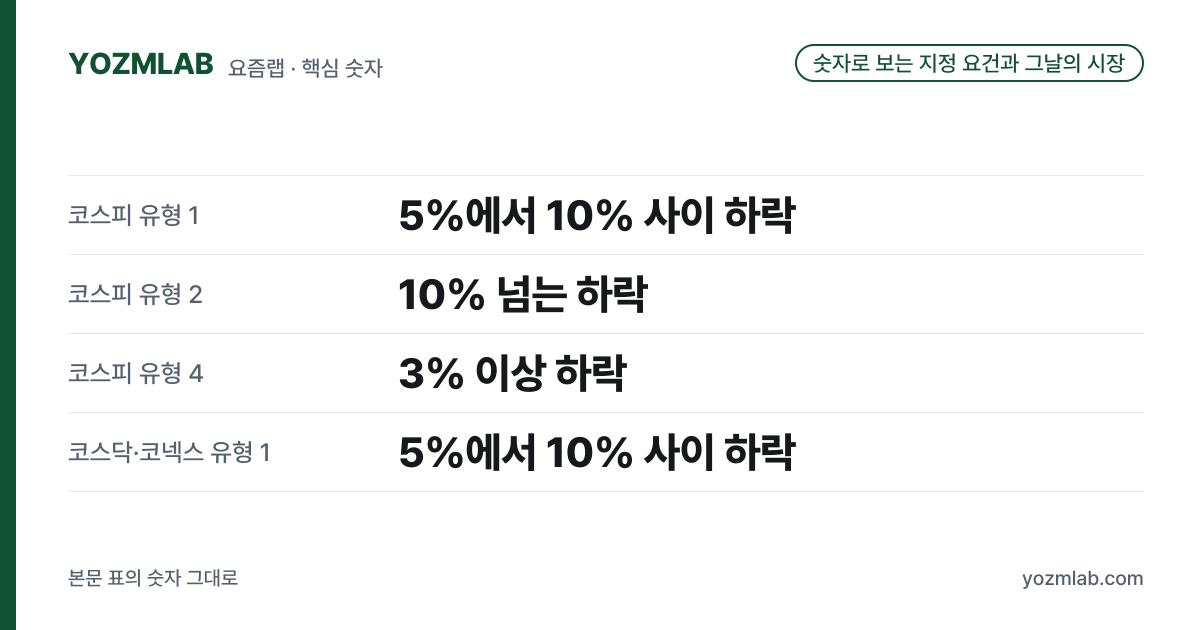Open the yozmlab.com footer link
The image size is (1200, 630).
click(1082, 579)
